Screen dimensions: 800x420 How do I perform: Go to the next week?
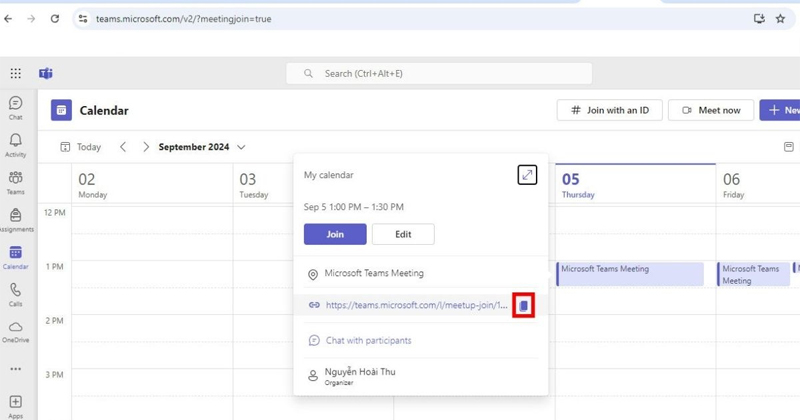pos(146,147)
